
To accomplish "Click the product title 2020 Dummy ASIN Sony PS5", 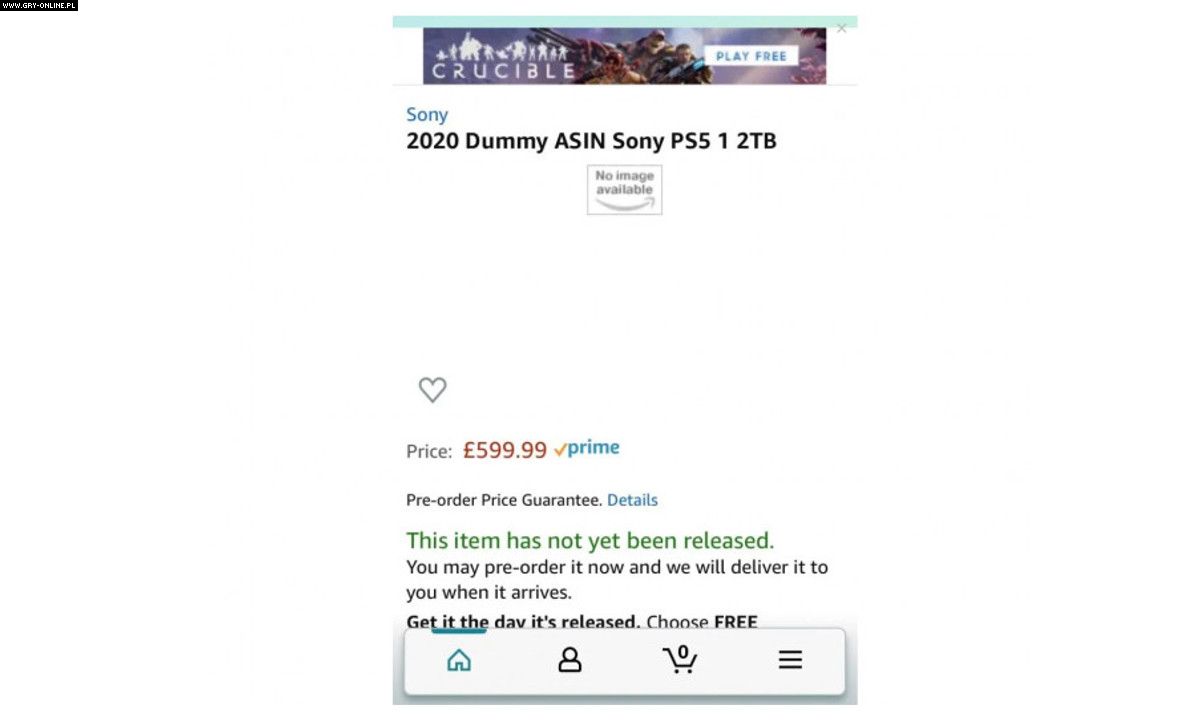I will pos(591,141).
